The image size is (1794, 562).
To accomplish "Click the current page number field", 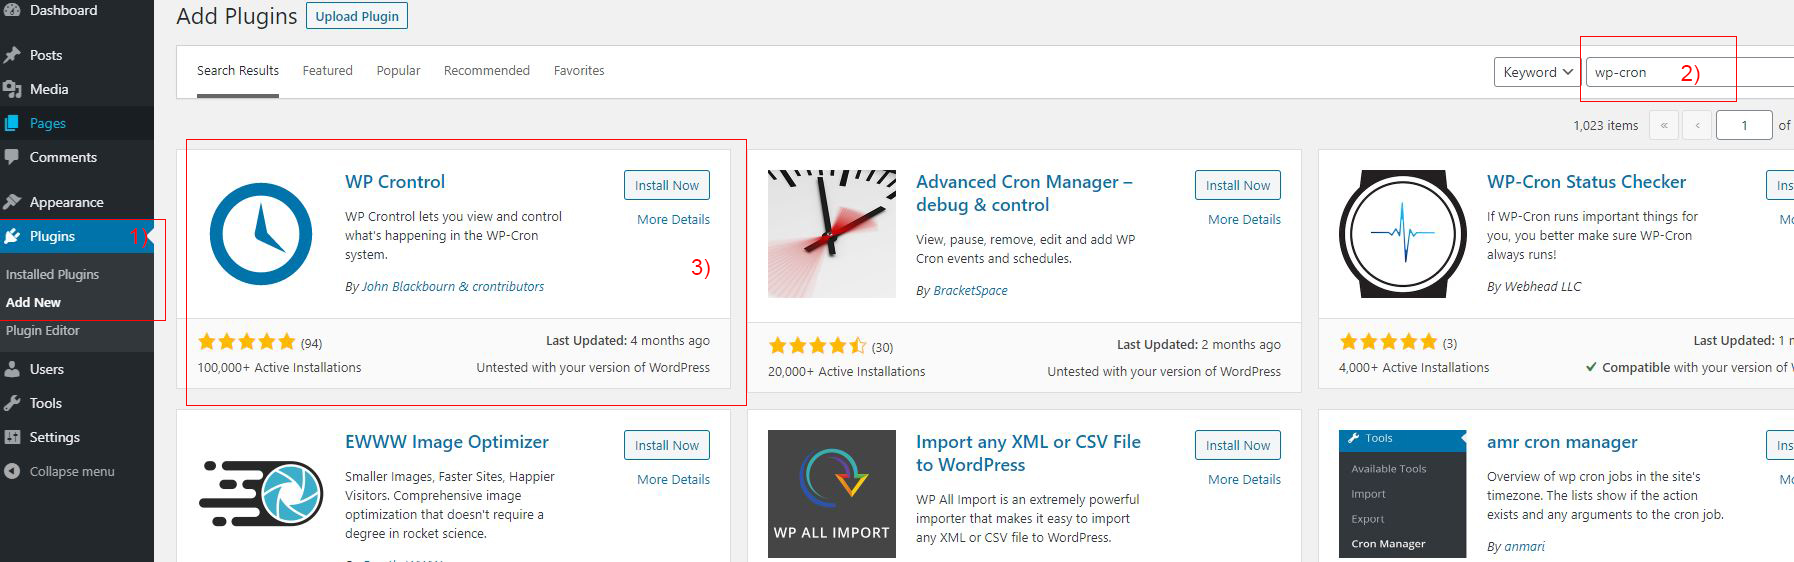I will (x=1743, y=125).
